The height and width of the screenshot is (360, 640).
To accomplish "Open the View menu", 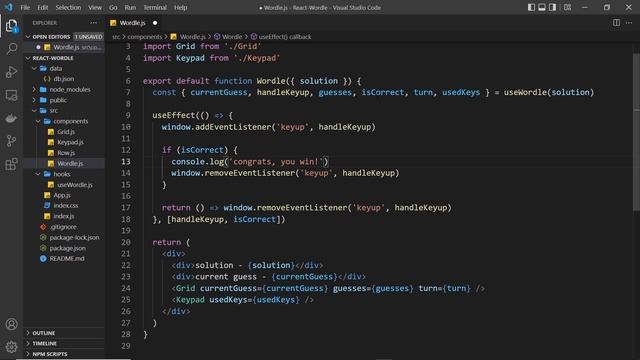I will tap(95, 7).
